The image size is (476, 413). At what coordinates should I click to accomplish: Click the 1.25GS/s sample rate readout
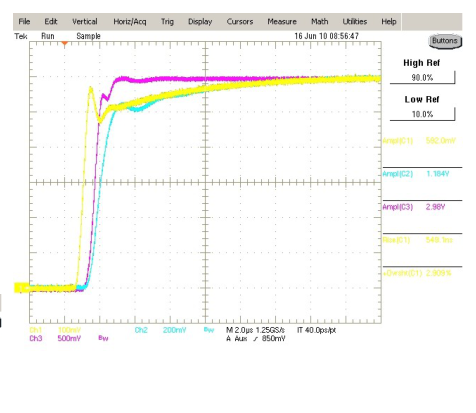point(270,330)
